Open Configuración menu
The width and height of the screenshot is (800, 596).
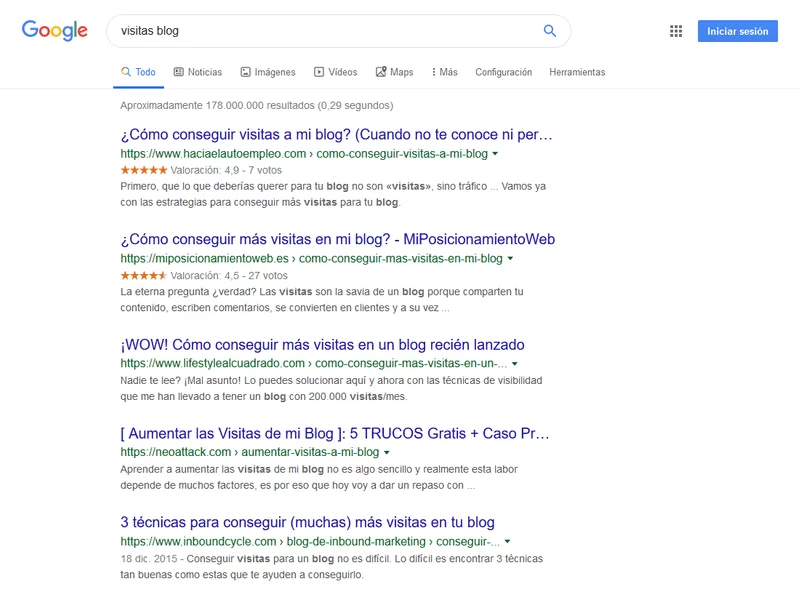504,72
